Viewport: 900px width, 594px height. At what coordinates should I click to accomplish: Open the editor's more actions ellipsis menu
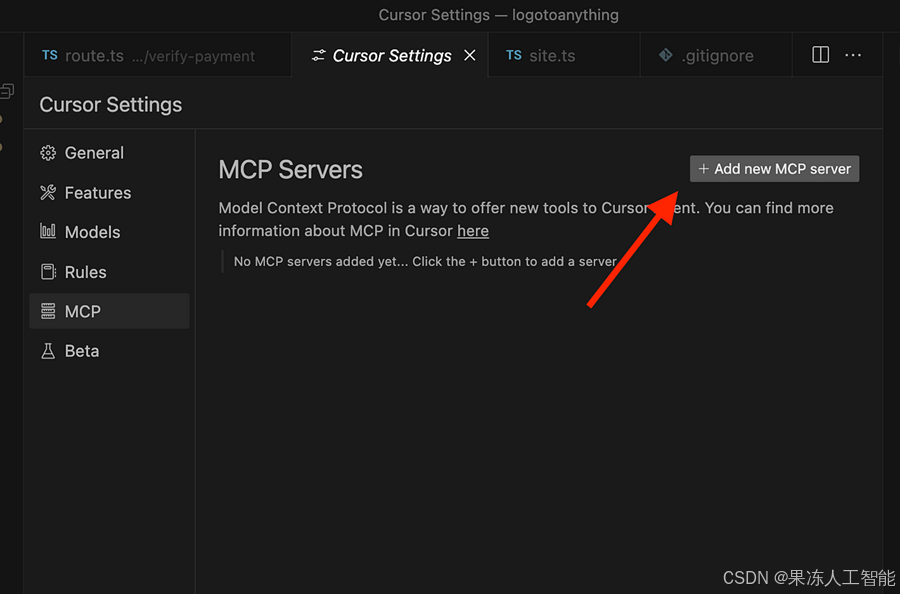tap(853, 55)
